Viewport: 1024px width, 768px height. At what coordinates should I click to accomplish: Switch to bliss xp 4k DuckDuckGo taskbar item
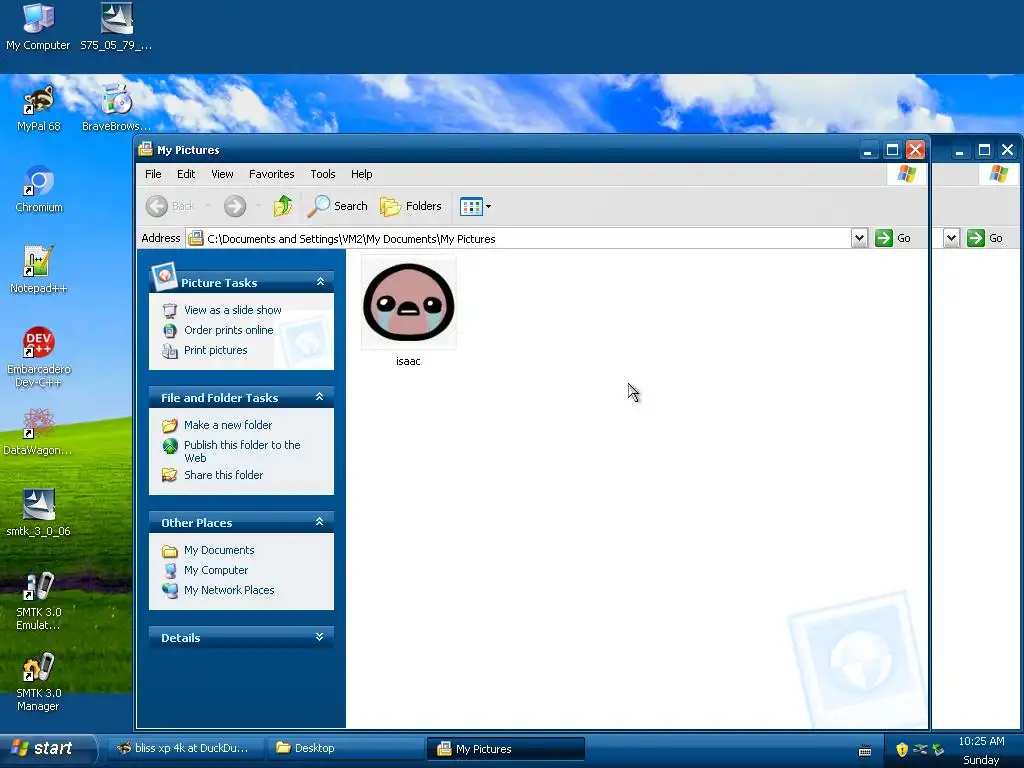click(x=185, y=748)
